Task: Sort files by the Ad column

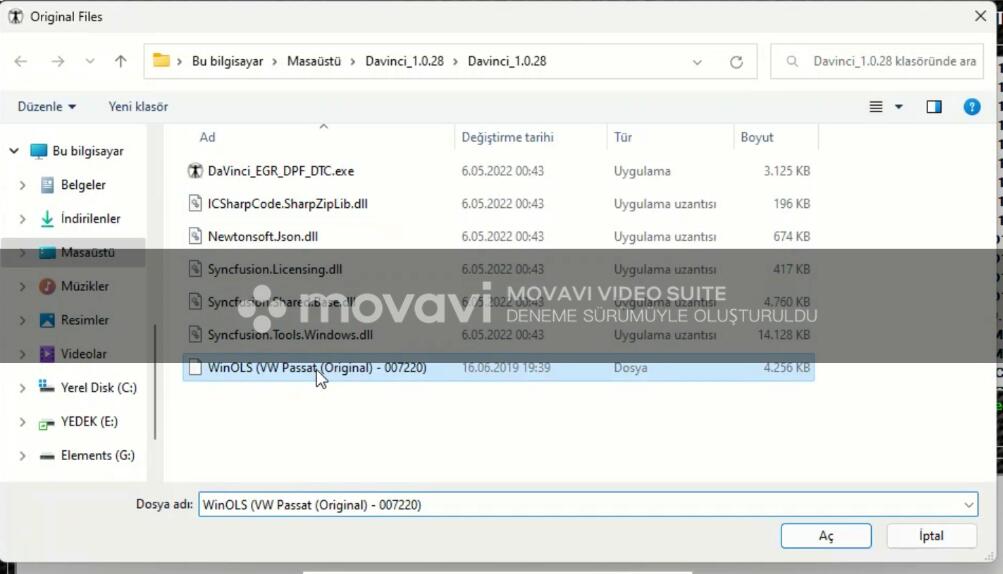Action: pos(207,138)
